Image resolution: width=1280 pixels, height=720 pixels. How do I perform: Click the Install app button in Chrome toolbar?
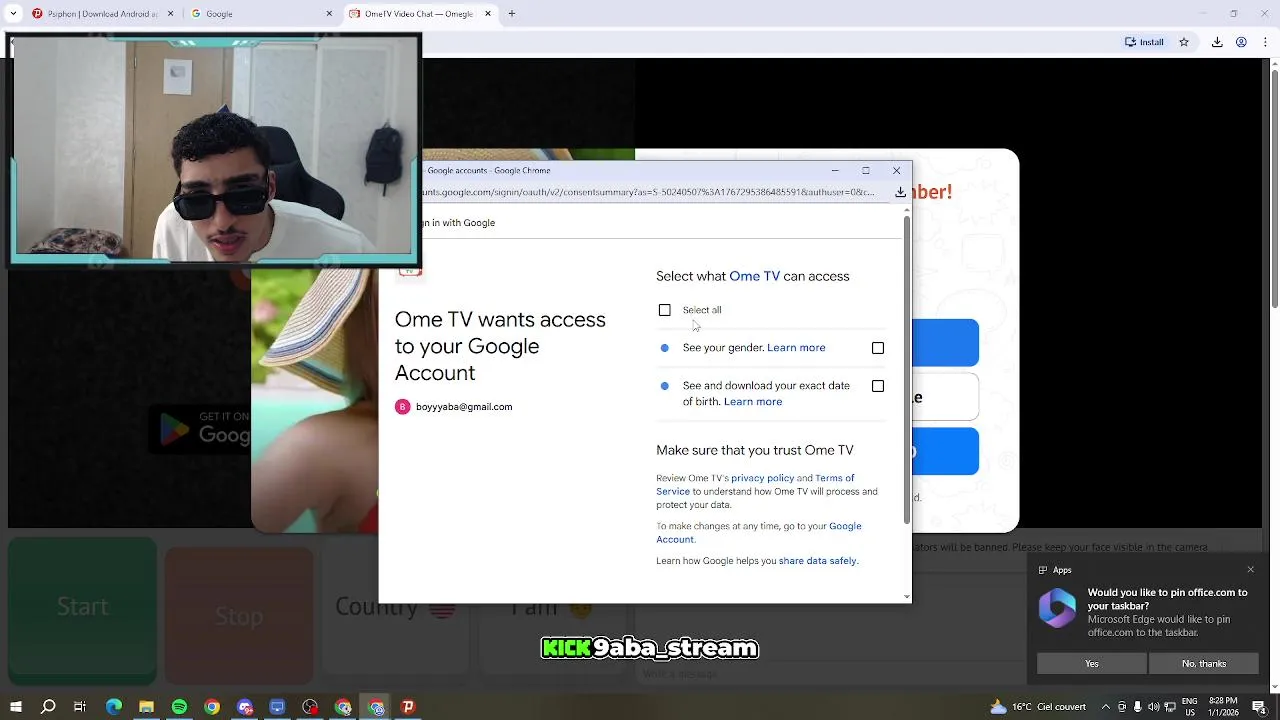coord(1145,42)
